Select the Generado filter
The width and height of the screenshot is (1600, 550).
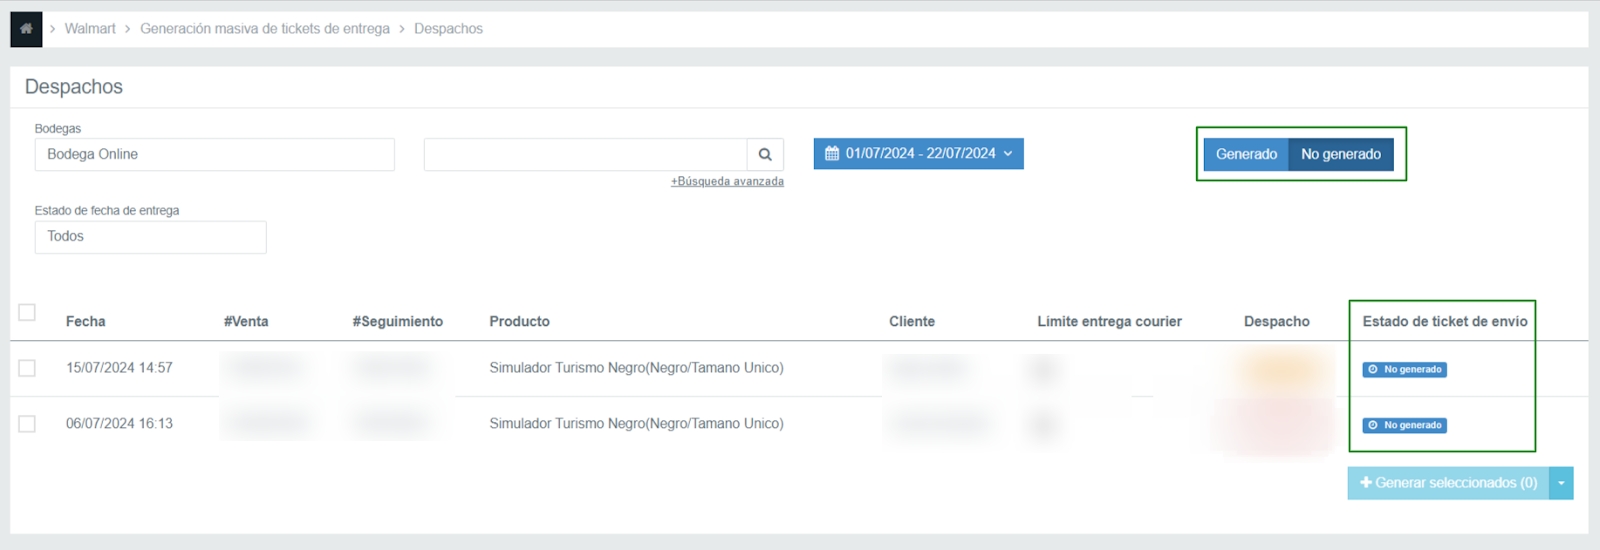point(1246,154)
